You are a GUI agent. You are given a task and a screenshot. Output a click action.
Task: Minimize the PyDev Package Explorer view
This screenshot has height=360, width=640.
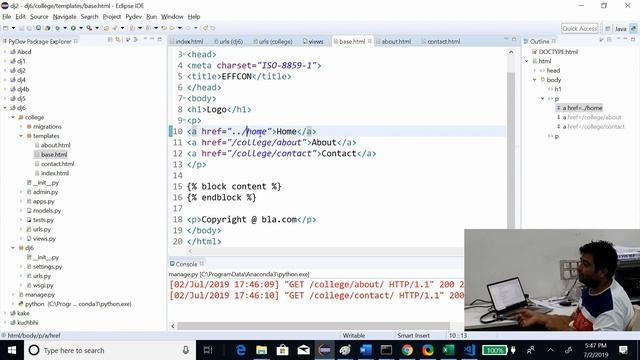tap(152, 39)
